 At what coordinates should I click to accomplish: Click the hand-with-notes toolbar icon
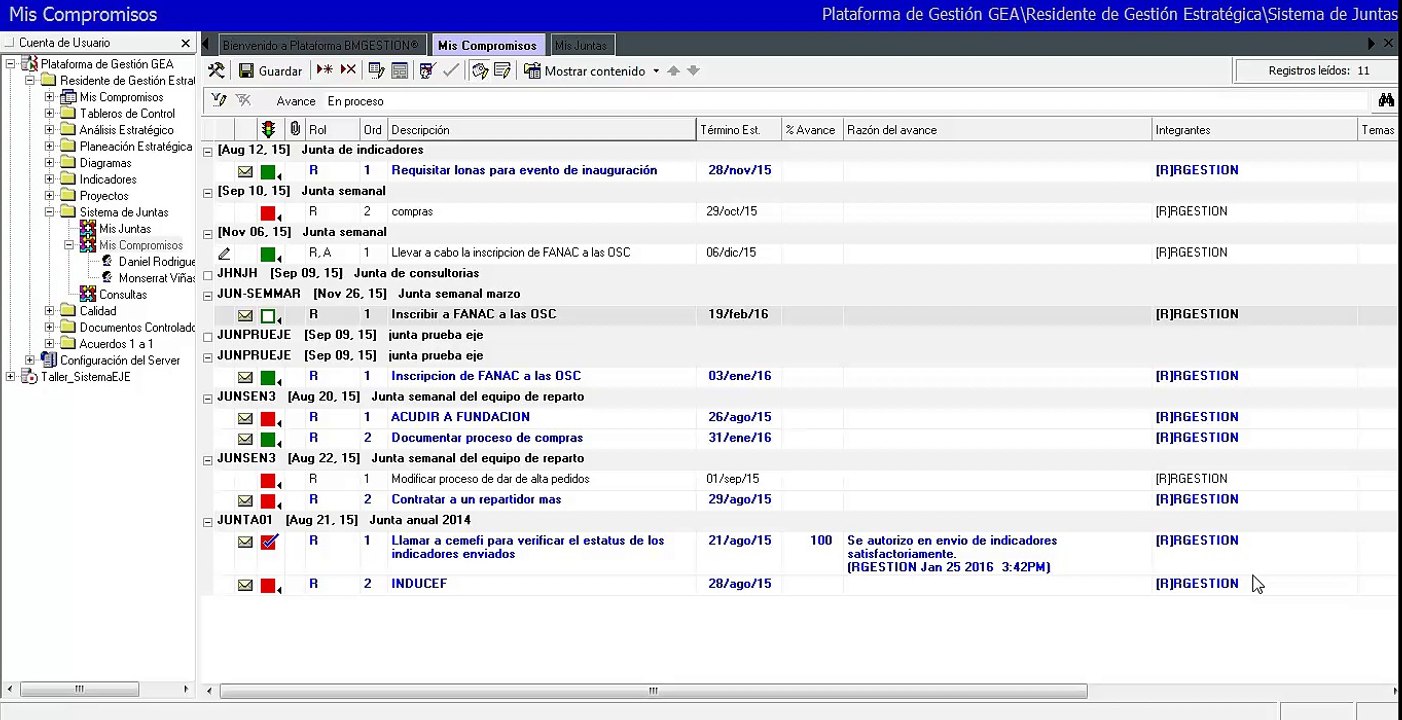[480, 71]
